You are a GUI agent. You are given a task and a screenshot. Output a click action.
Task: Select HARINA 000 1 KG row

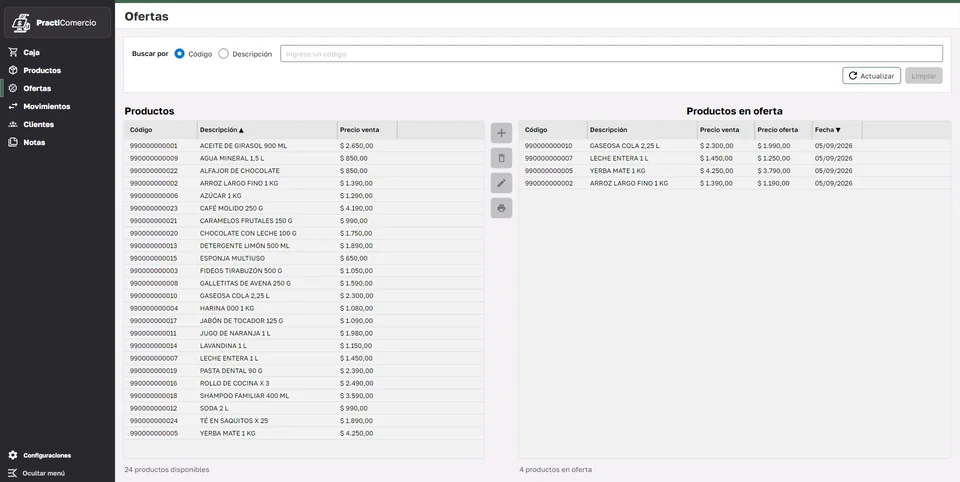point(304,308)
